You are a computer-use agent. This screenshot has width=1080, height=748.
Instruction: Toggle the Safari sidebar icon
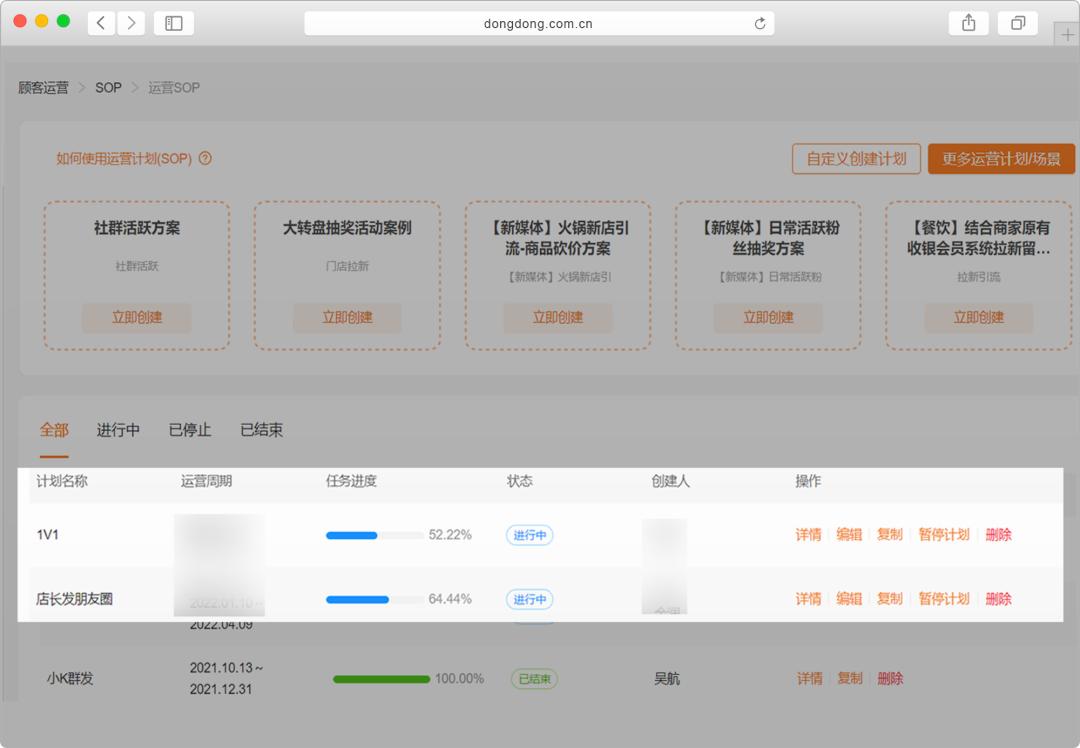pos(174,23)
